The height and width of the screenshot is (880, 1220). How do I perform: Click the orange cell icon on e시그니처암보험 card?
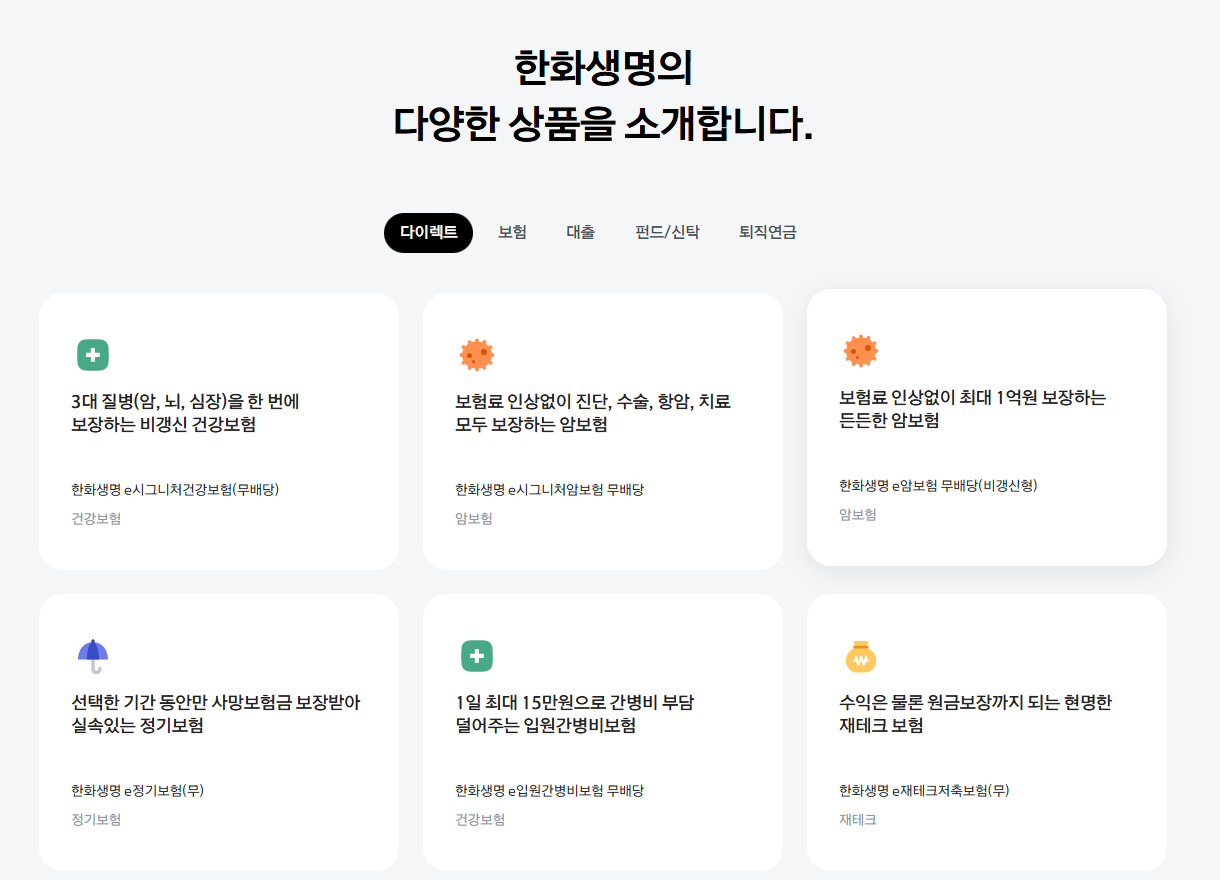[477, 355]
